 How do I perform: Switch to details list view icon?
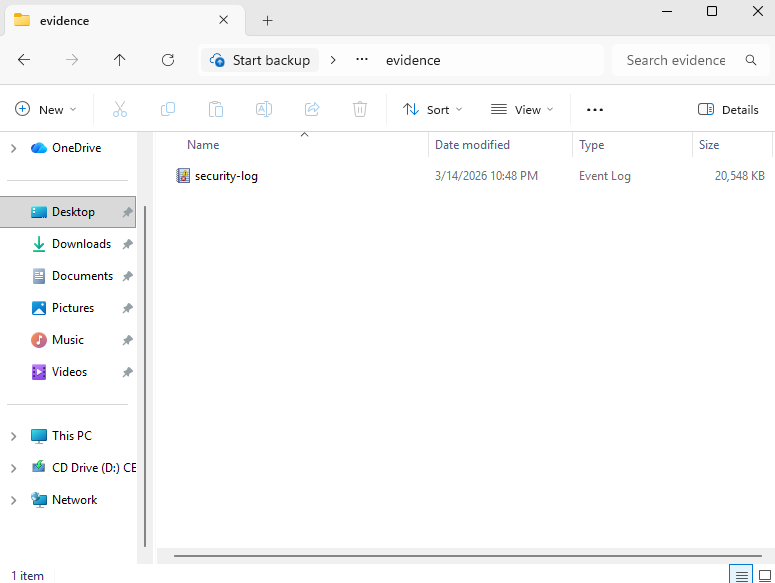coord(741,576)
